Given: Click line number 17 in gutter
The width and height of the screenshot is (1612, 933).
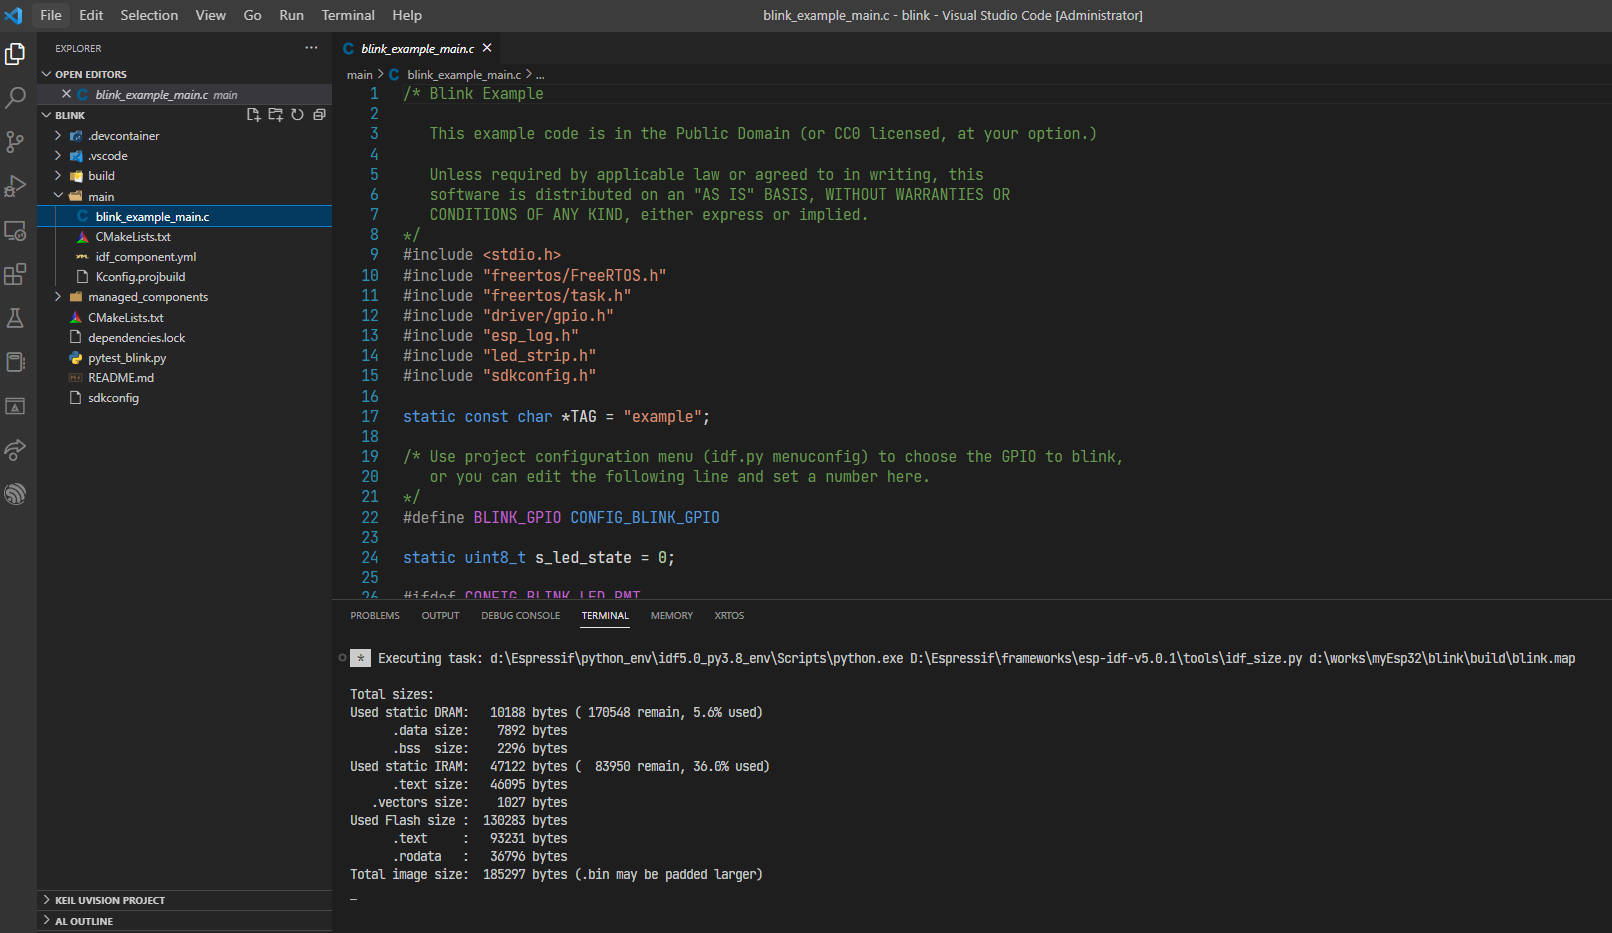Looking at the screenshot, I should click(x=370, y=417).
